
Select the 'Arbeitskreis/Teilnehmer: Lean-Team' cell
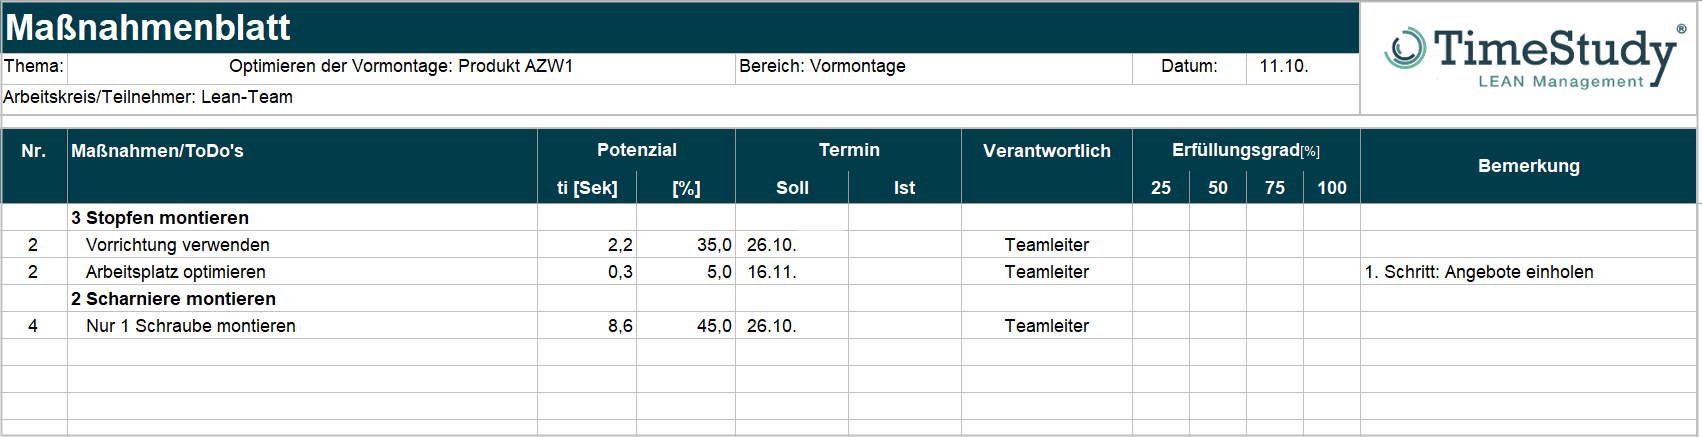tap(148, 97)
